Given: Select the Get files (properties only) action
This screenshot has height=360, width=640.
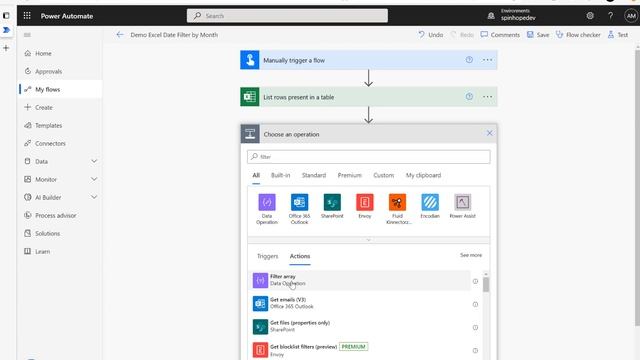Looking at the screenshot, I should (x=361, y=327).
